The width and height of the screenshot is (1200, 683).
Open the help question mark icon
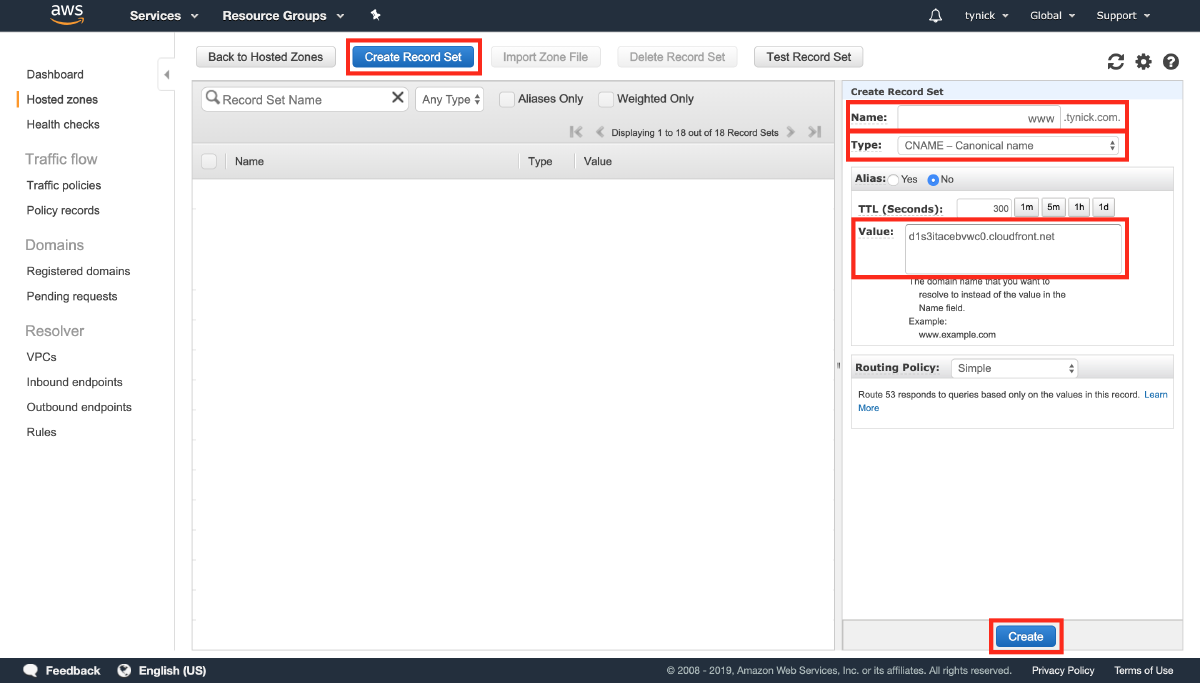click(x=1171, y=62)
